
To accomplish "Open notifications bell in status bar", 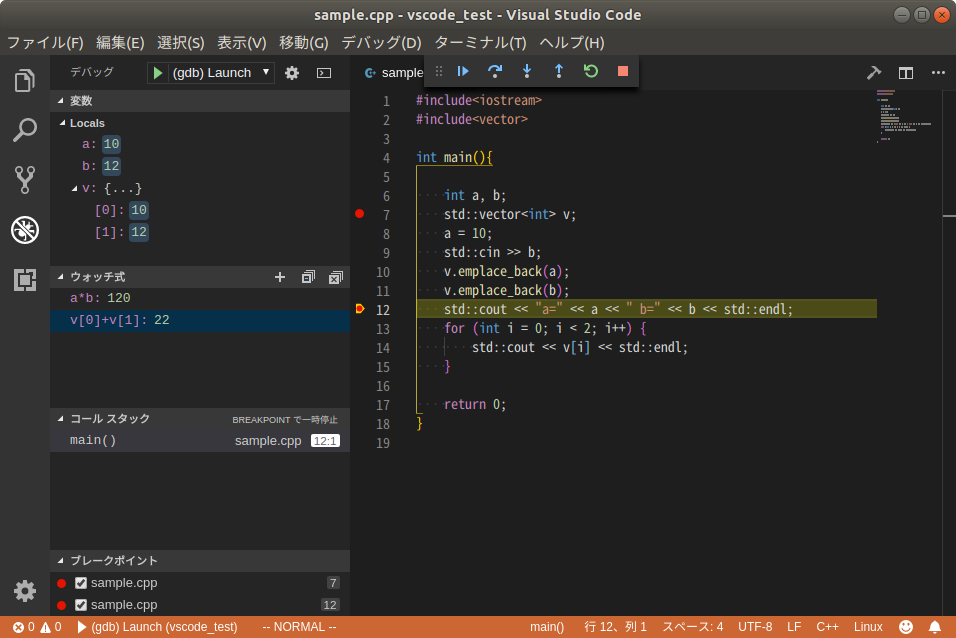I will pos(935,627).
